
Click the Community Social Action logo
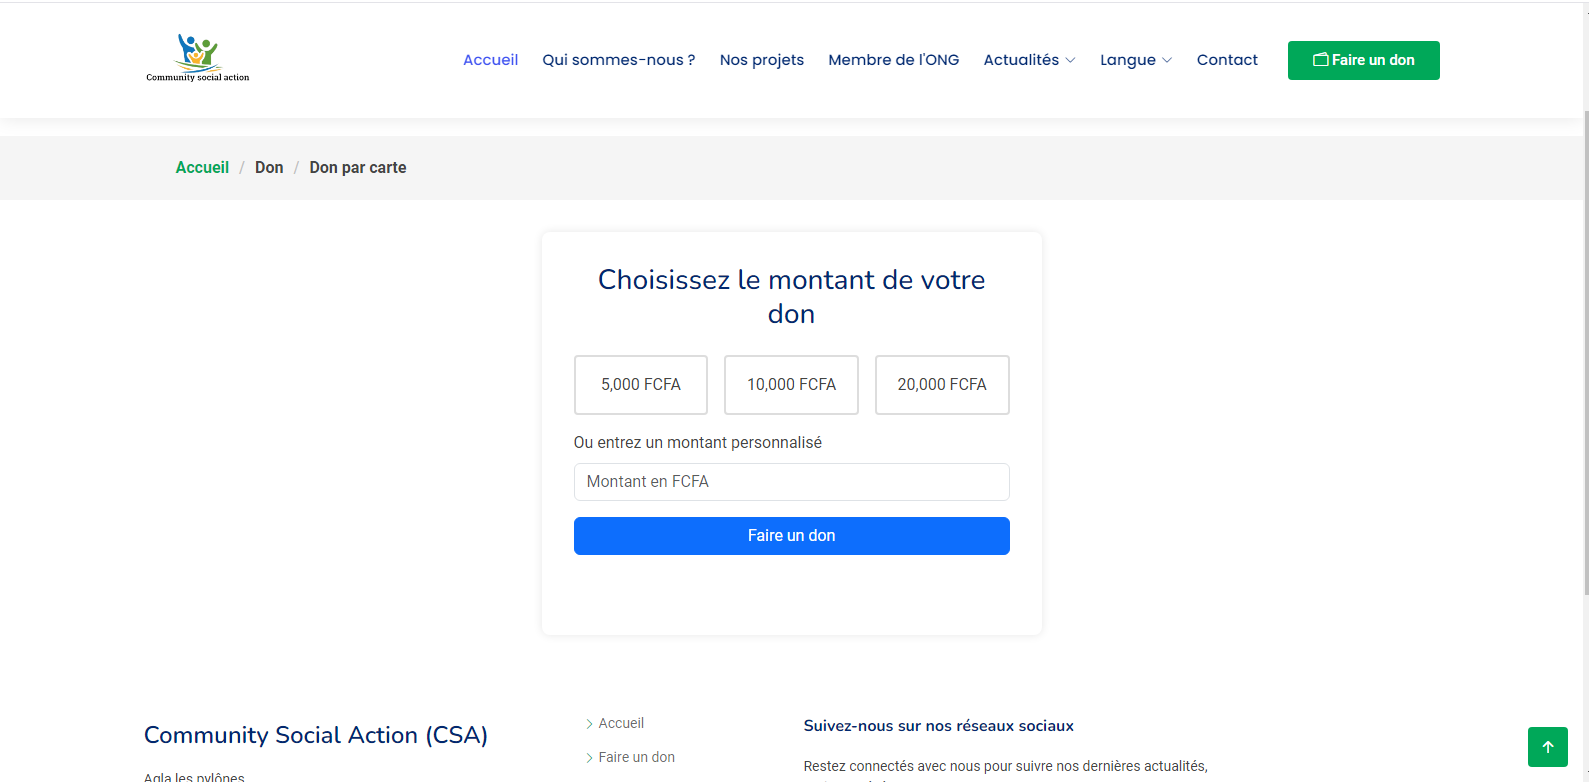coord(198,59)
